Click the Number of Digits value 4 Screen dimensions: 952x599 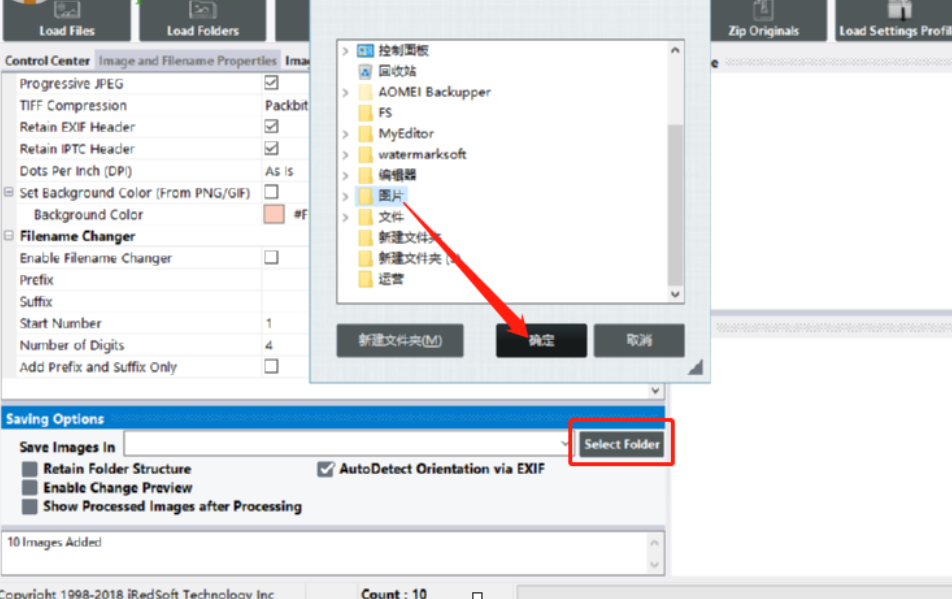269,345
